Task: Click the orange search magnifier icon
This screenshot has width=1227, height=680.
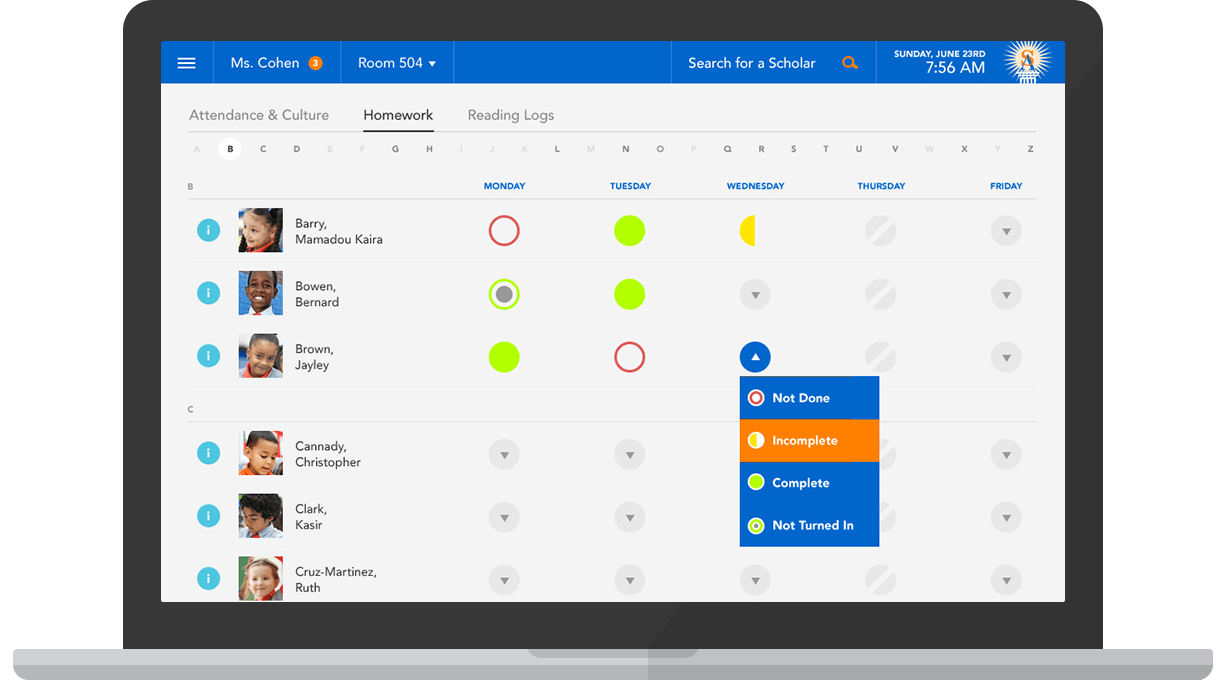Action: 849,63
